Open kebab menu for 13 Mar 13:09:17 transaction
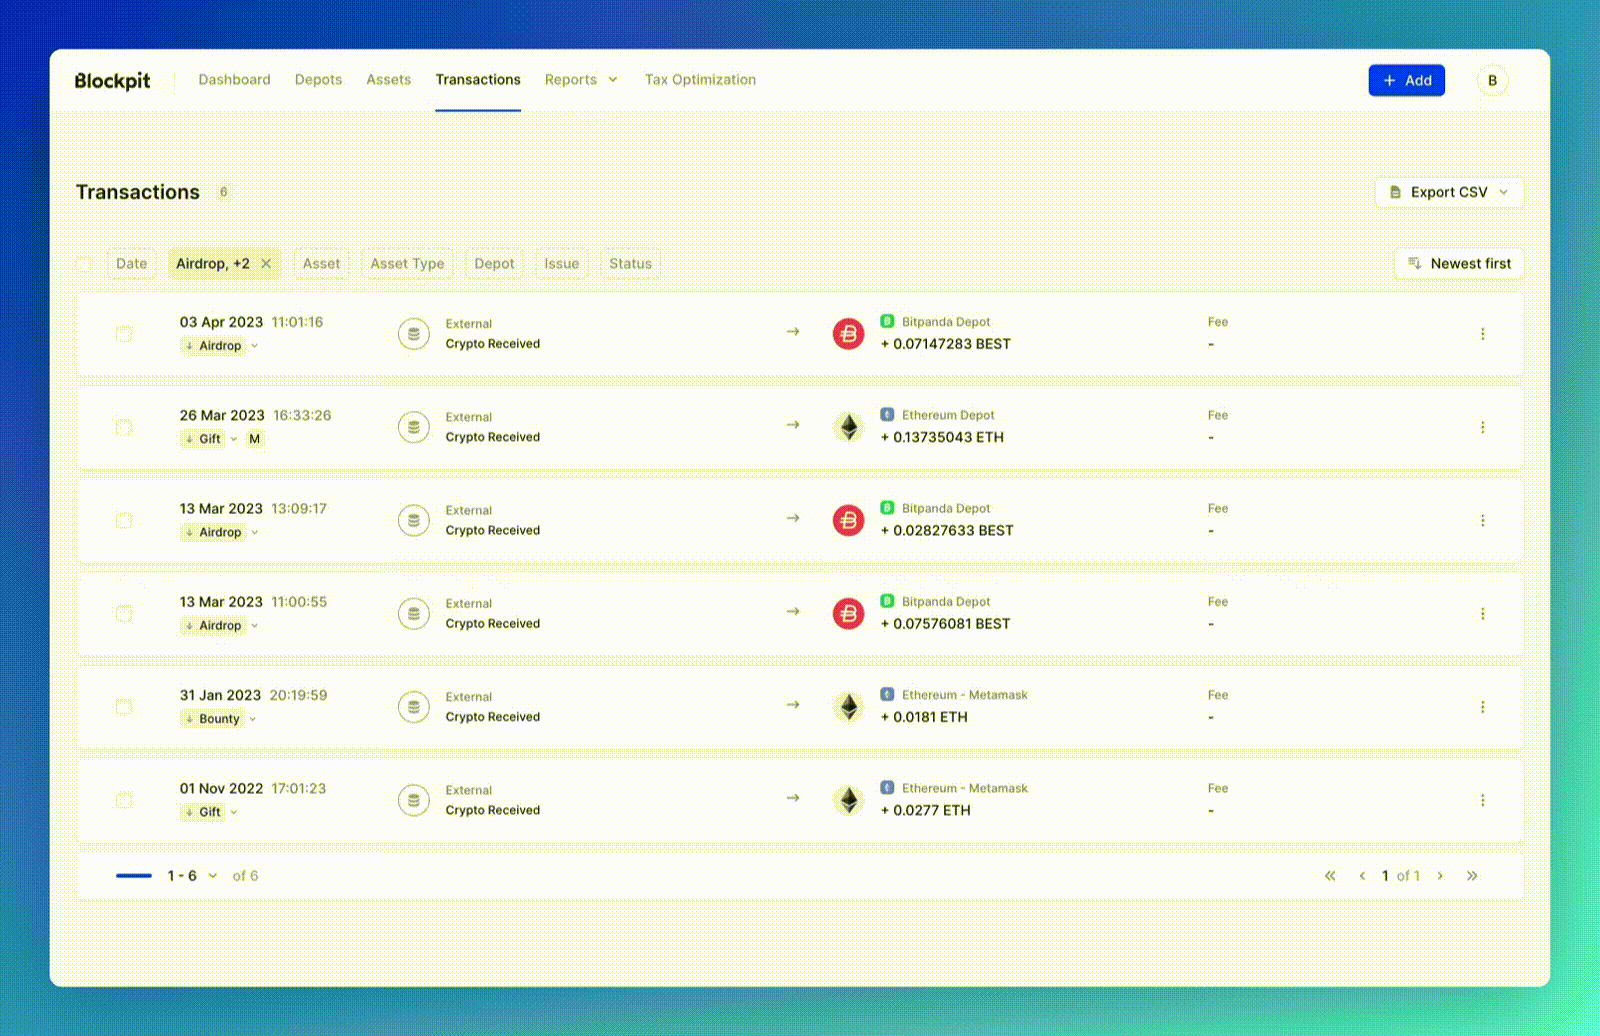 pyautogui.click(x=1482, y=521)
